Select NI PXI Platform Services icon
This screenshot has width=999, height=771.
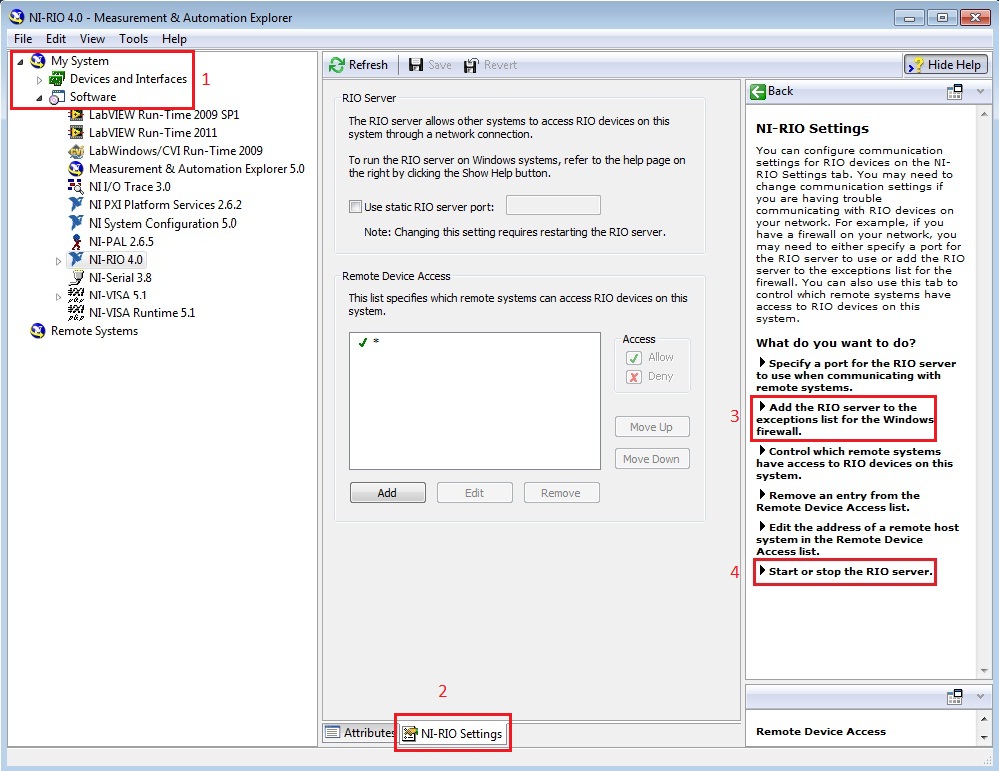tap(76, 205)
